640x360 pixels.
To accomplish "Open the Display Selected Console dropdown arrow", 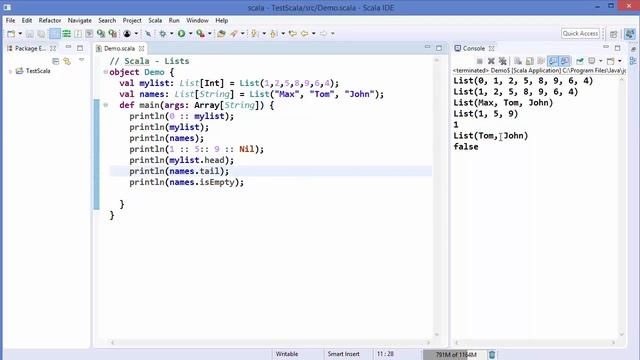I will point(600,61).
